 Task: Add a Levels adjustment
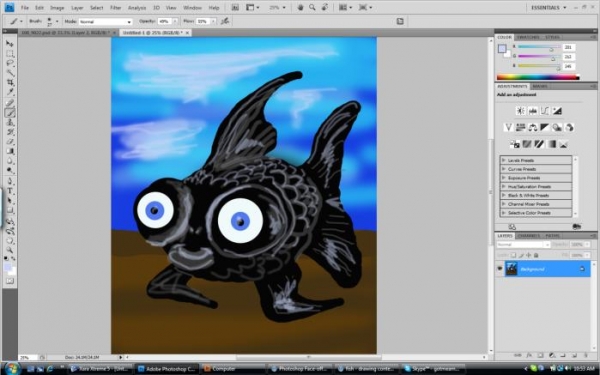pyautogui.click(x=533, y=111)
